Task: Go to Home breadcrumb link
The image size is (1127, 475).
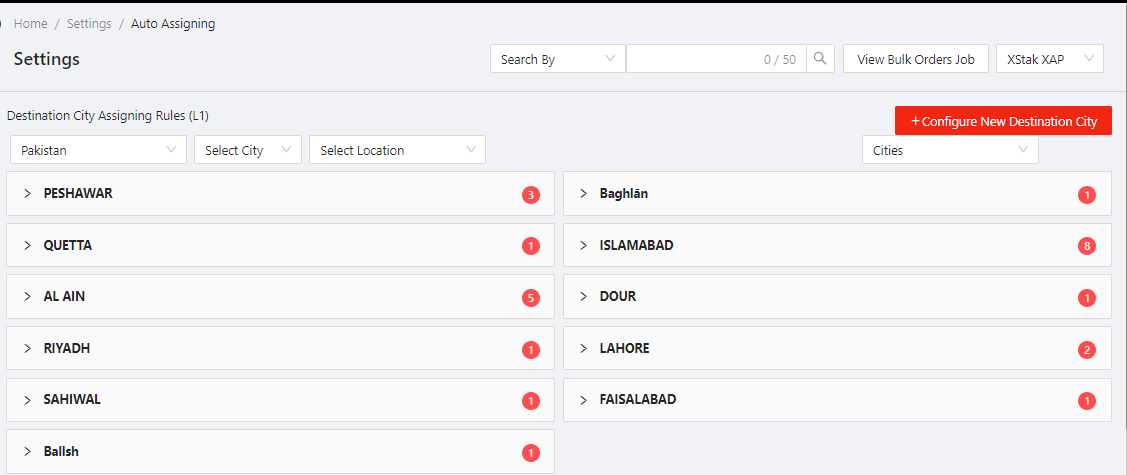Action: [x=31, y=23]
